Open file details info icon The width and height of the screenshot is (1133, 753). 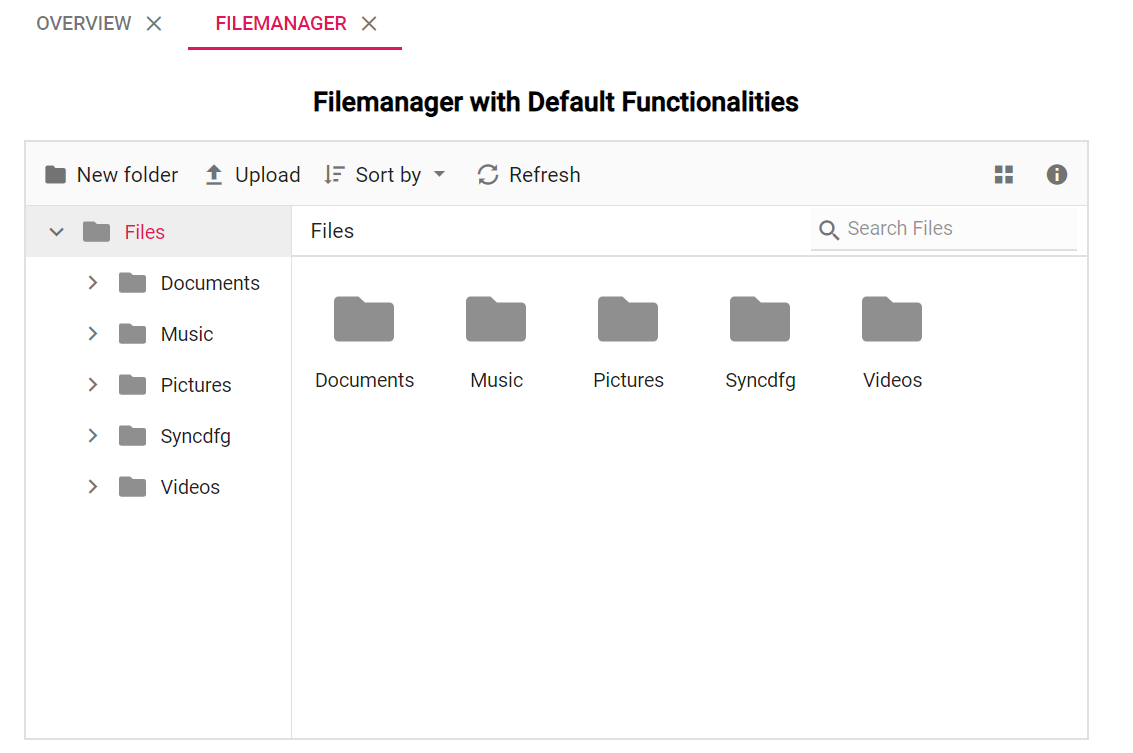[x=1056, y=174]
